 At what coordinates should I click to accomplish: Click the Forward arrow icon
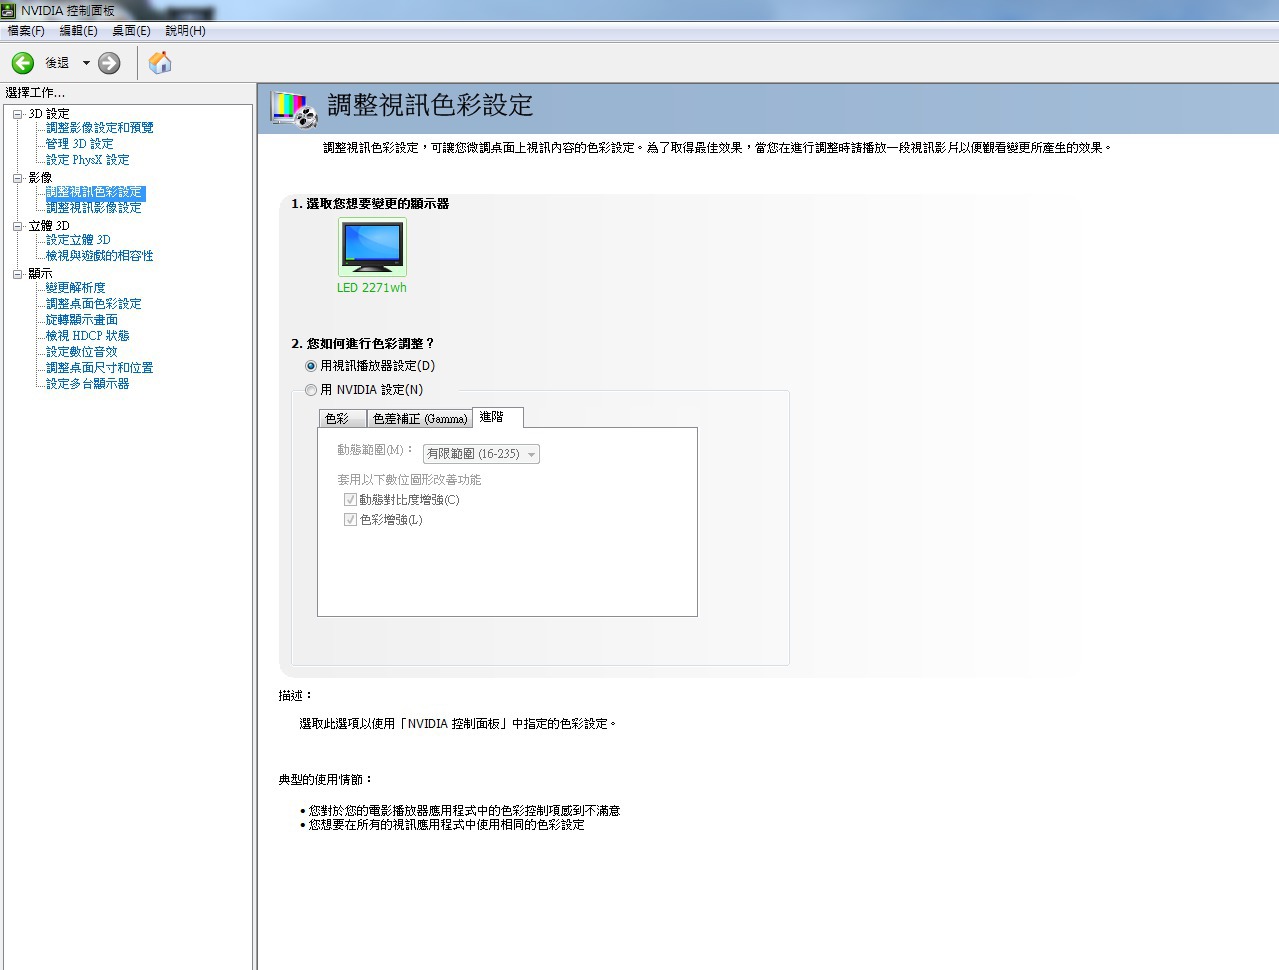tap(109, 63)
